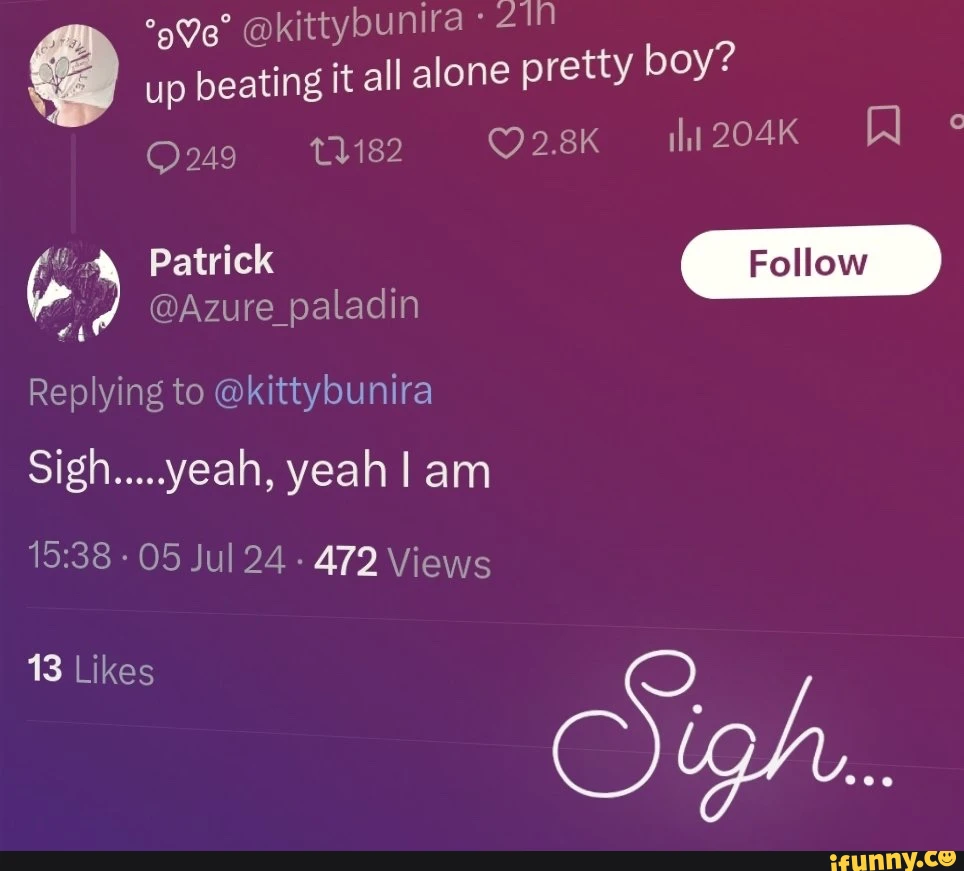The height and width of the screenshot is (871, 964).
Task: Open the @Azure_paladin handle
Action: (x=284, y=305)
